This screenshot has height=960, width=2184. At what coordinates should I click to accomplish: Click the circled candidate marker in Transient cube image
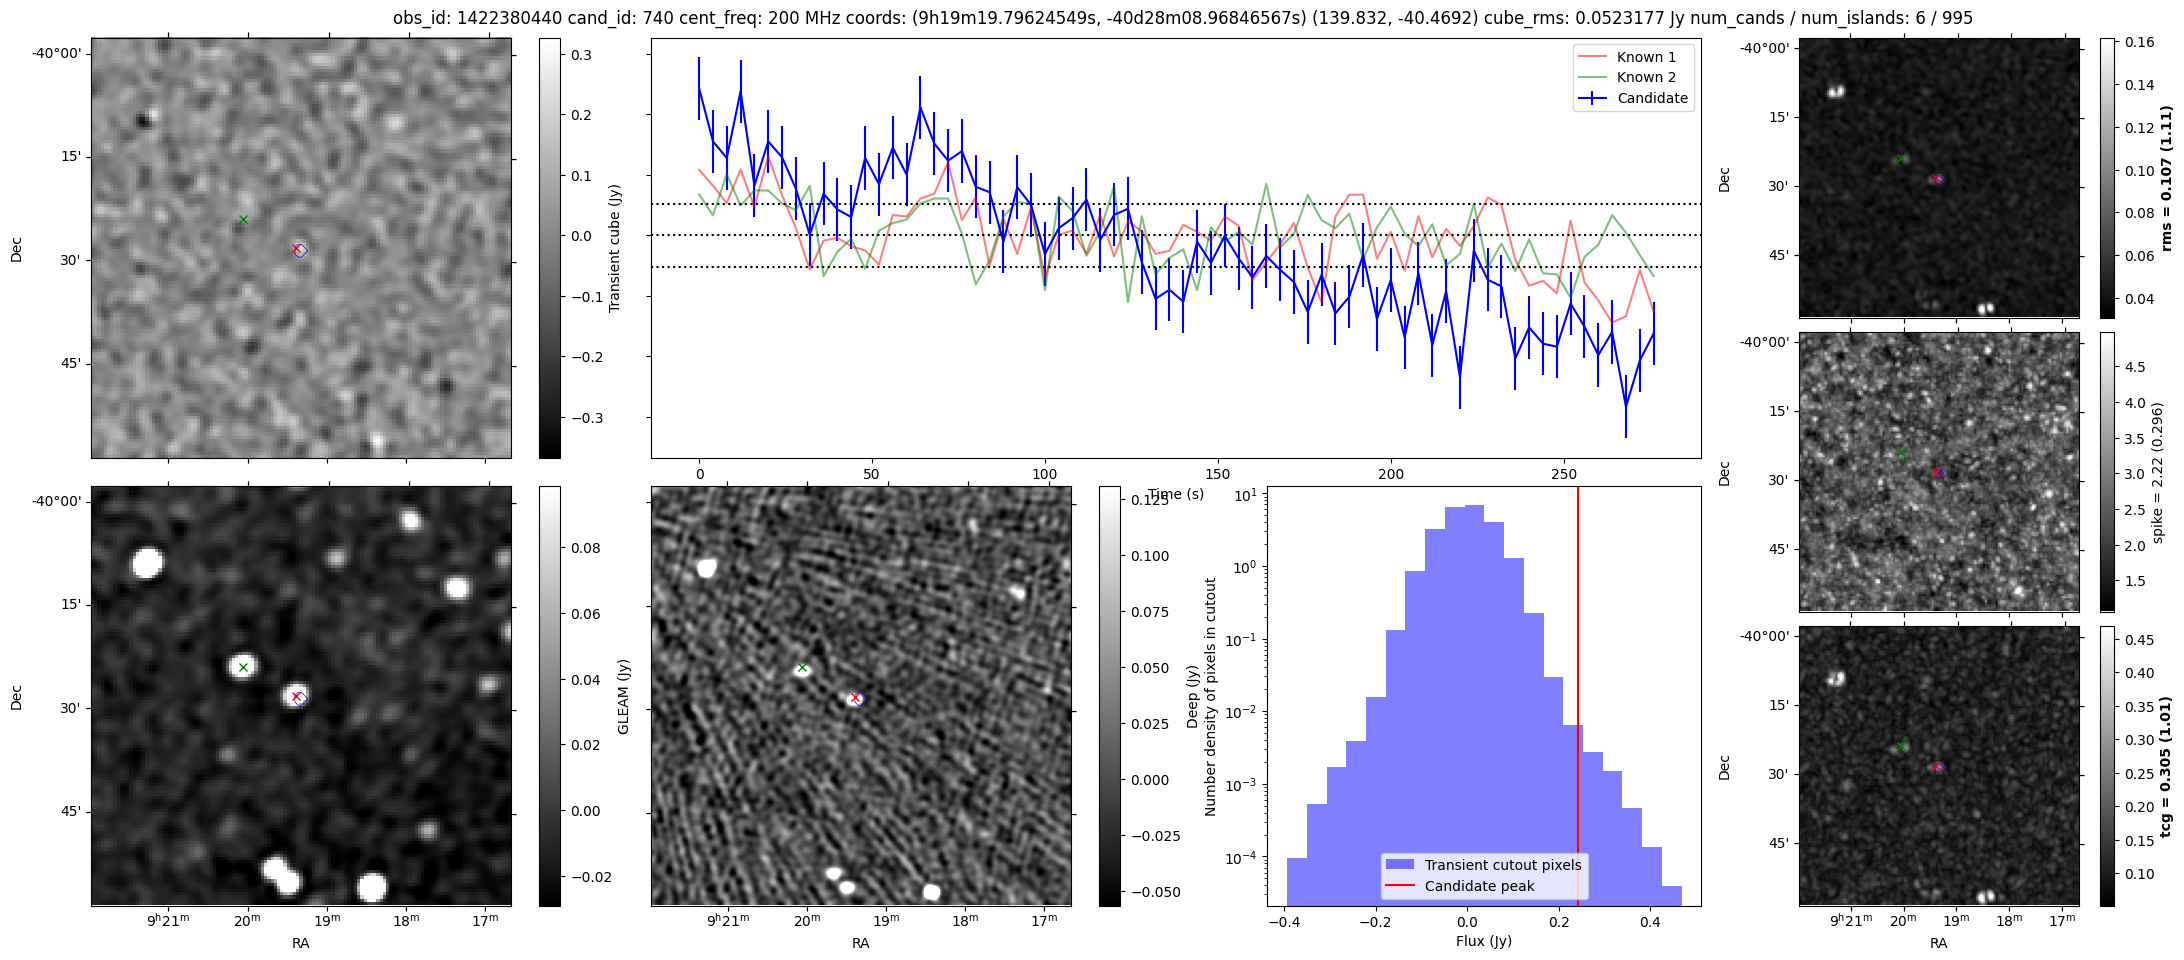pyautogui.click(x=298, y=249)
